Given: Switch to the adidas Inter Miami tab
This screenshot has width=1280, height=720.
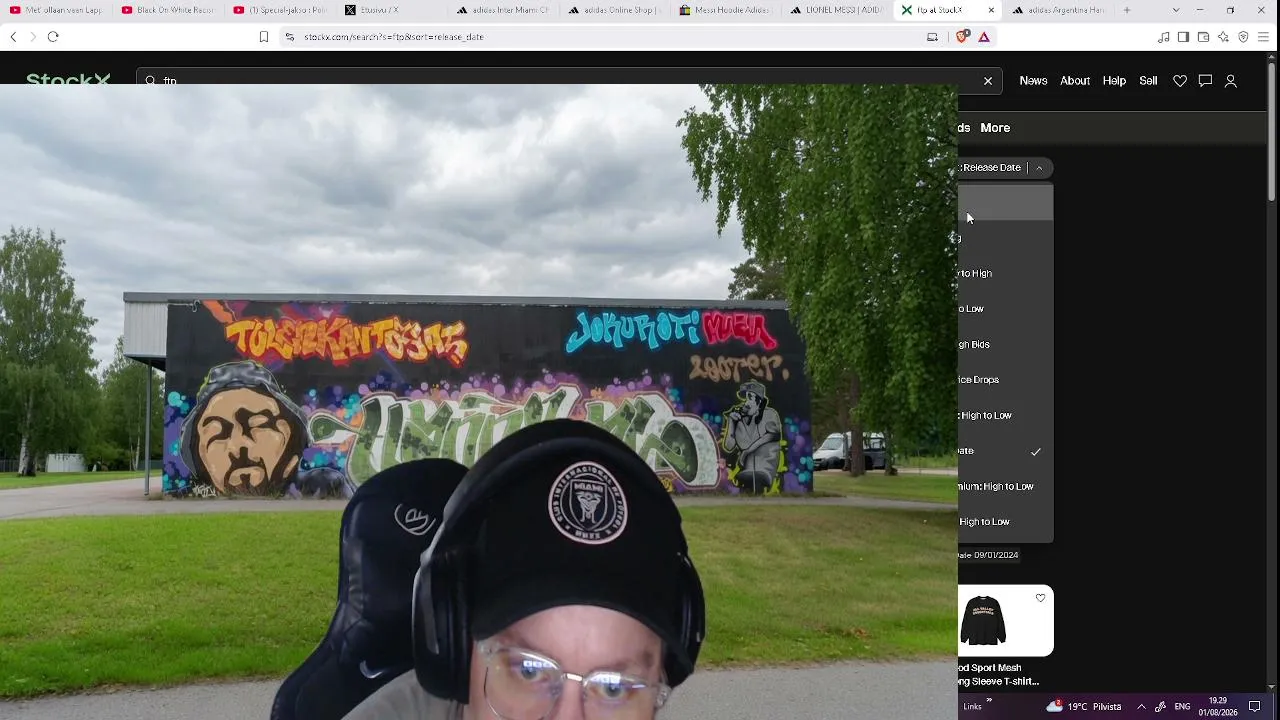Looking at the screenshot, I should coord(503,10).
